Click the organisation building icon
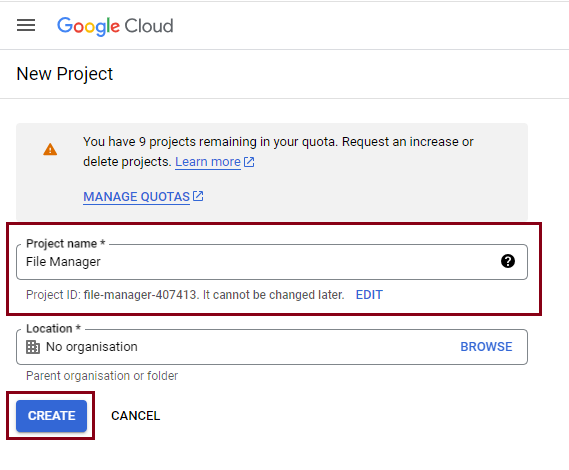This screenshot has width=569, height=470. click(33, 347)
